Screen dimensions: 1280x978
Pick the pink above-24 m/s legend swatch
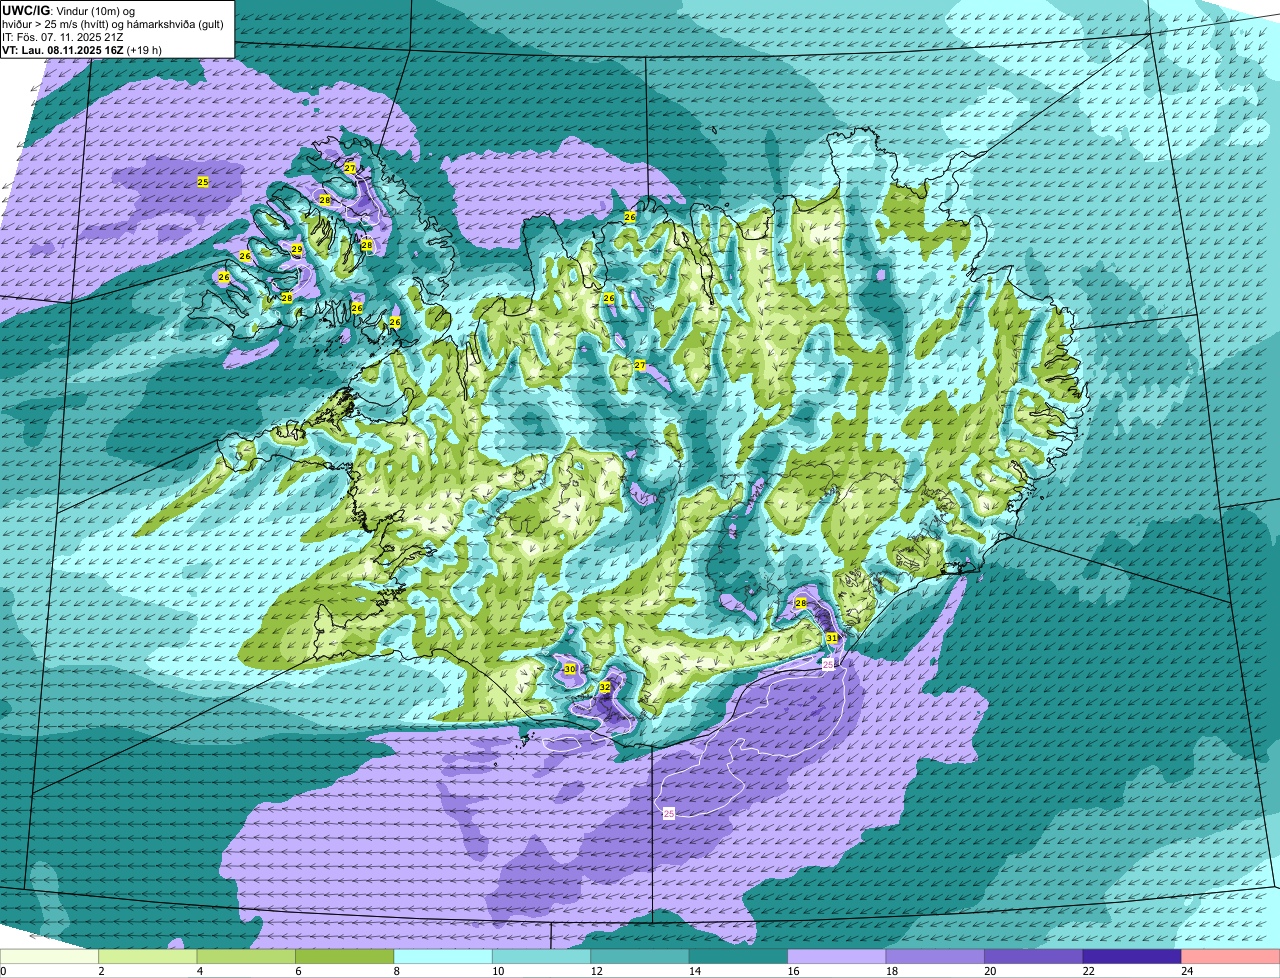tap(1231, 957)
